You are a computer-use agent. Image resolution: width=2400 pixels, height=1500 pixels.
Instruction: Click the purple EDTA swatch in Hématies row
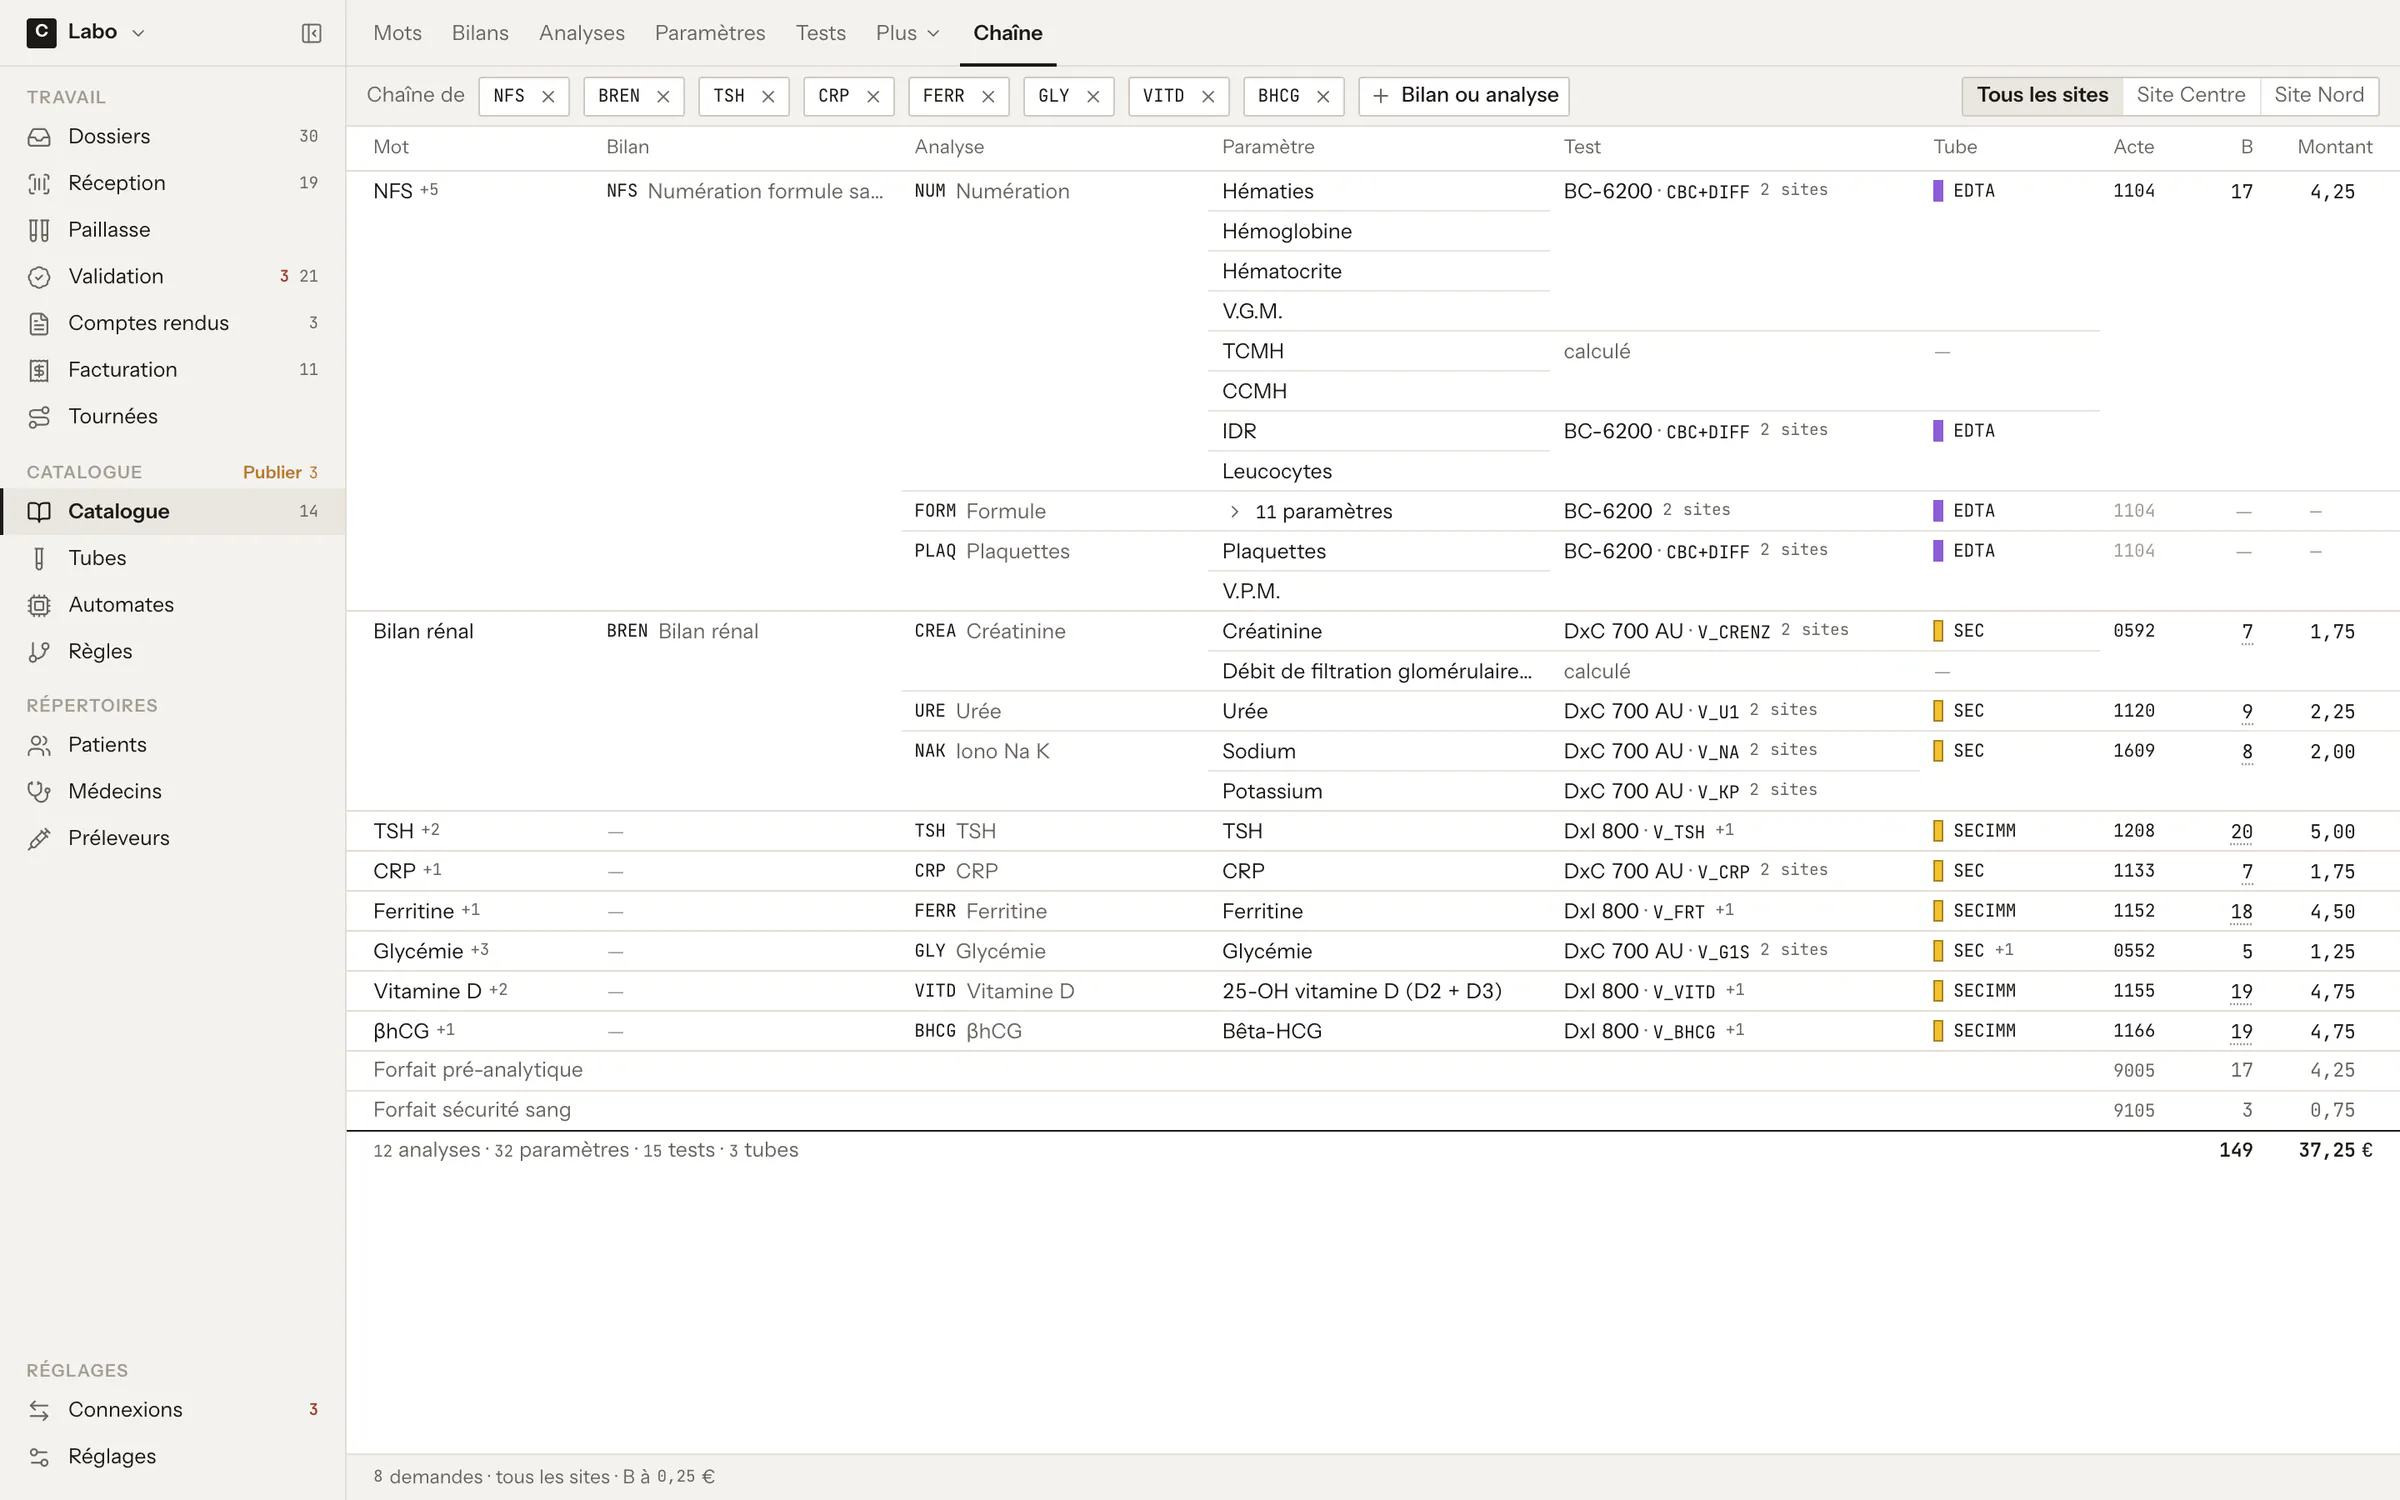[1938, 191]
